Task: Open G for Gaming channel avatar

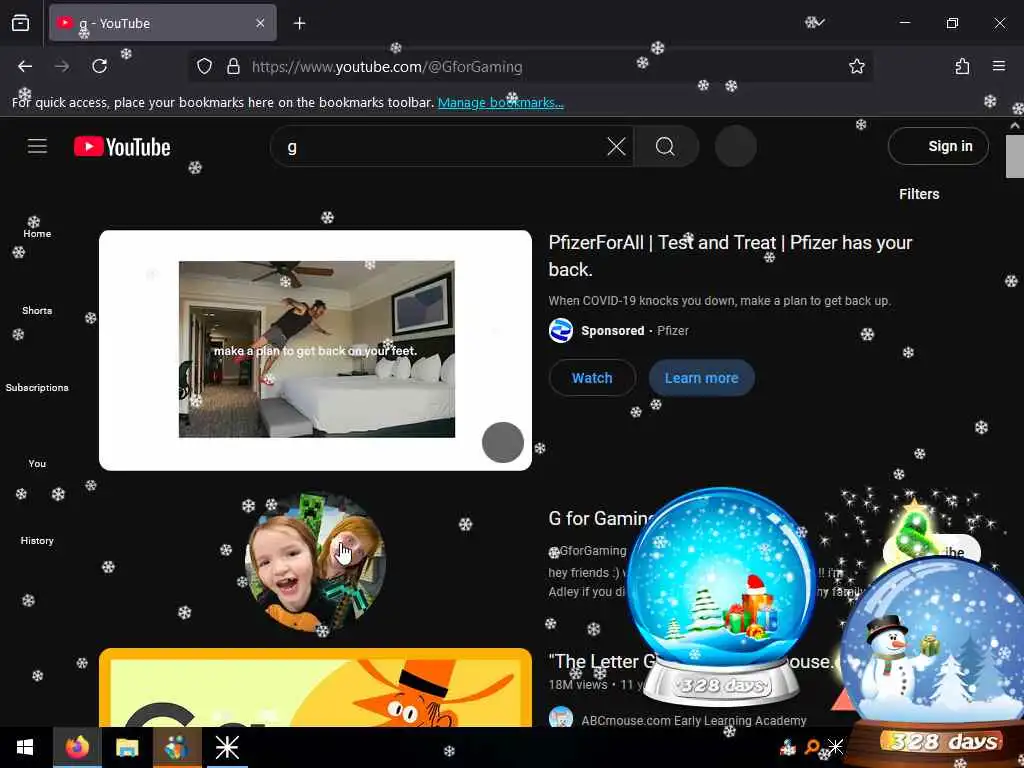Action: pos(315,562)
